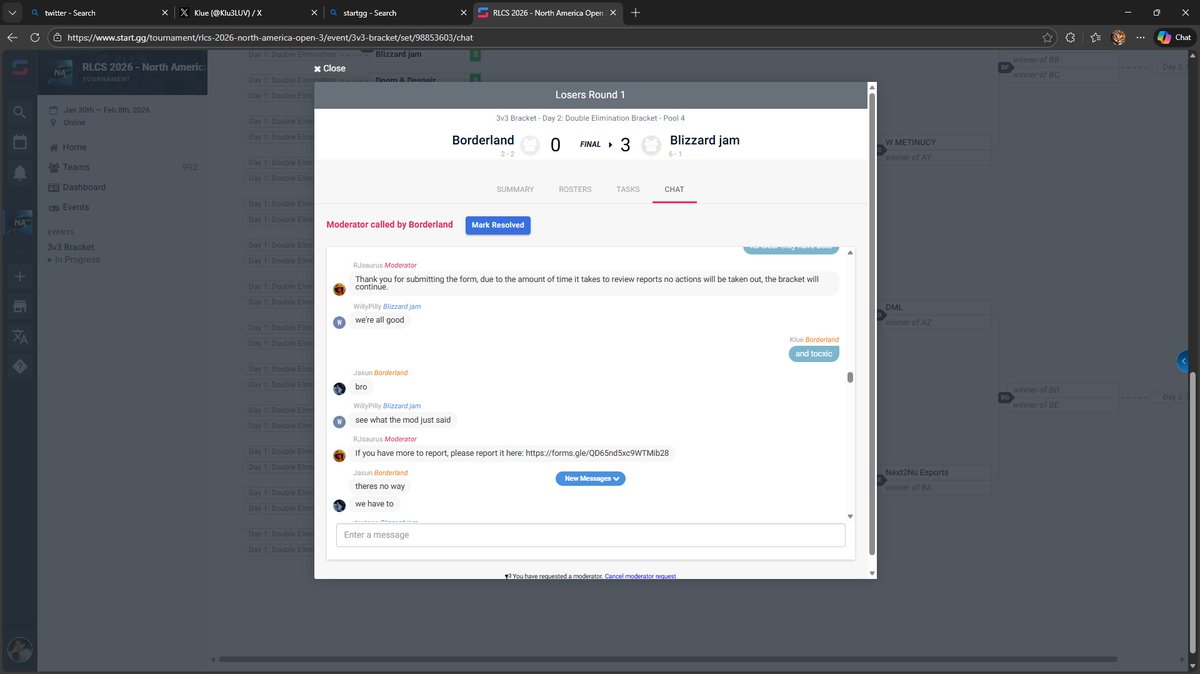Screen dimensions: 1200x674
Task: Open Home in tournament navigation
Action: tap(75, 147)
